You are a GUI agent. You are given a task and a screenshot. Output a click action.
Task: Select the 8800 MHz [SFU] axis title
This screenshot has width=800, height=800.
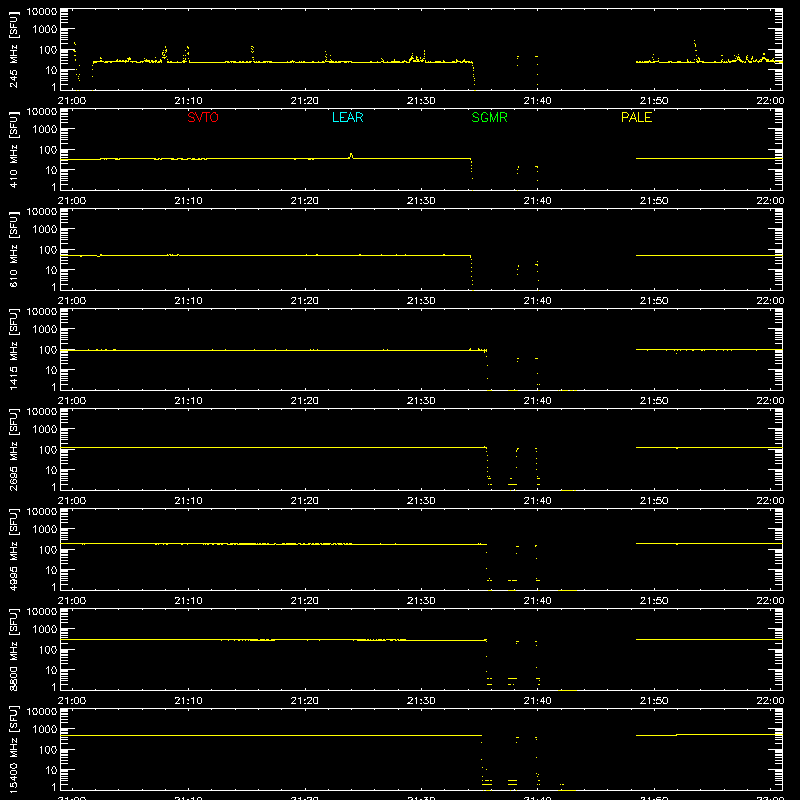point(13,650)
